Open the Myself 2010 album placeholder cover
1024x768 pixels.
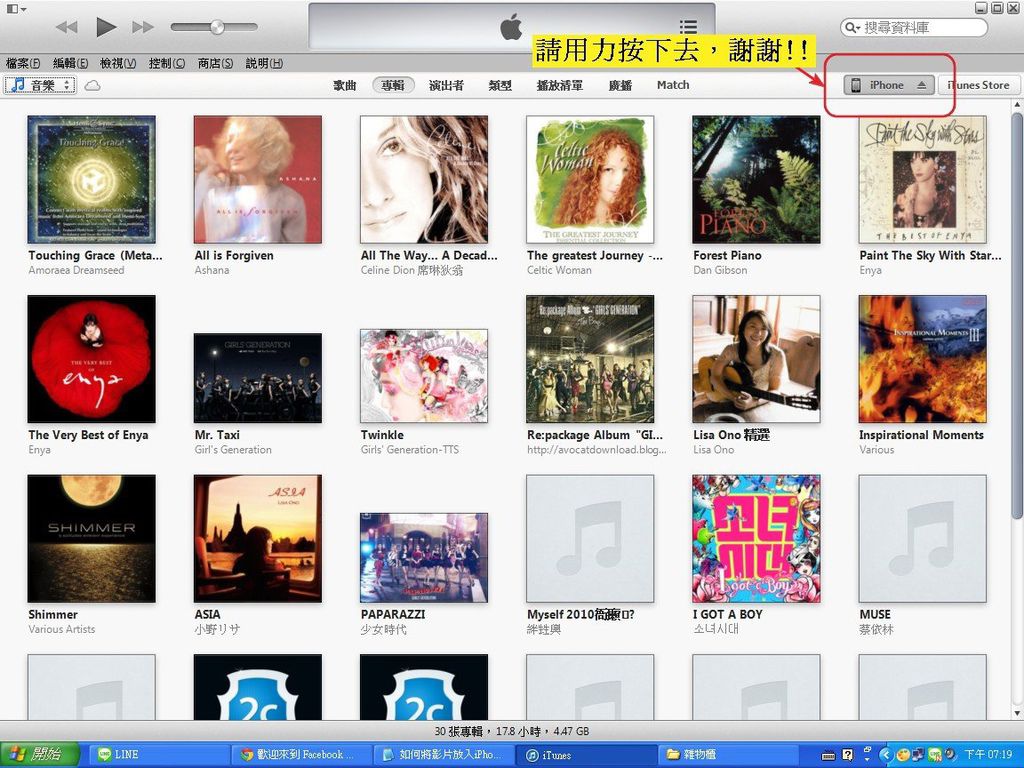click(590, 539)
